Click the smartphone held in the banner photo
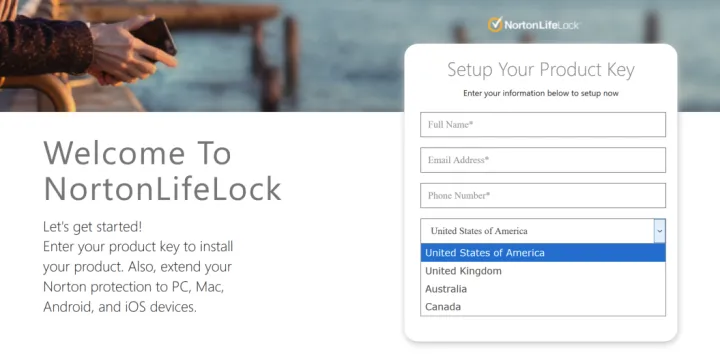The height and width of the screenshot is (361, 720). click(158, 39)
